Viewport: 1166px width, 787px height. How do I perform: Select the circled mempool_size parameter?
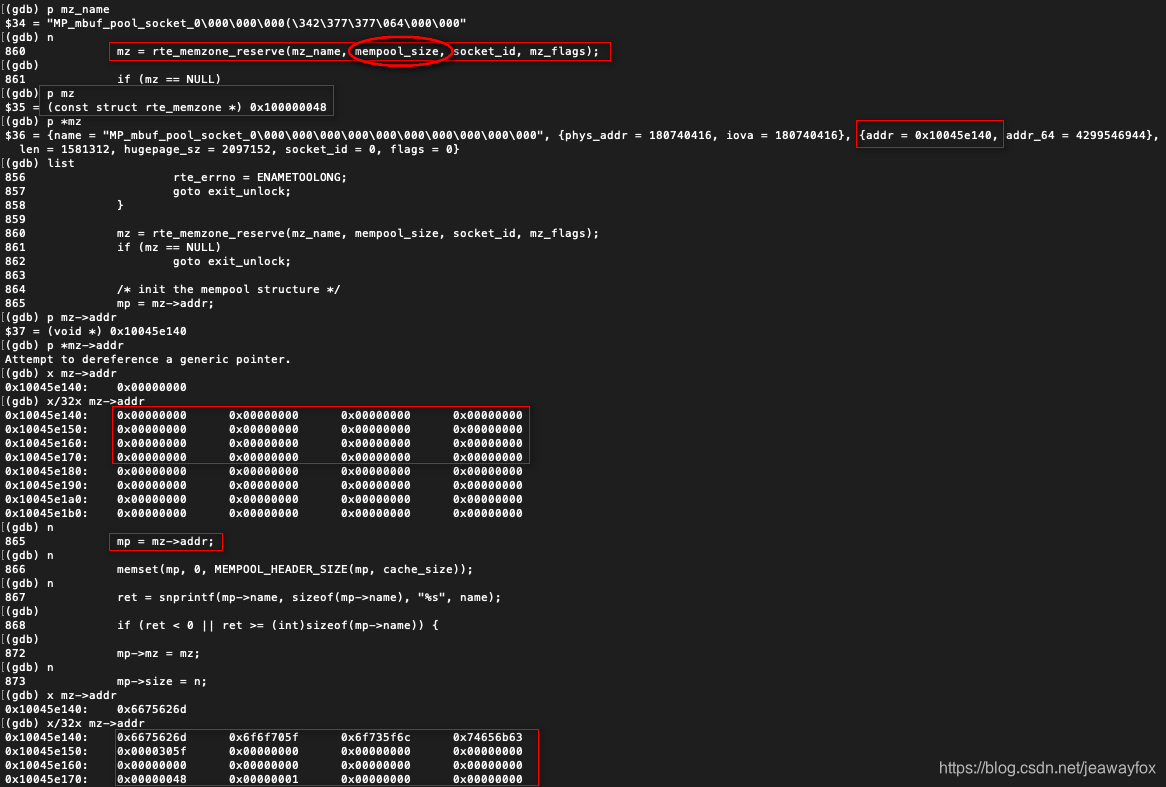point(400,51)
